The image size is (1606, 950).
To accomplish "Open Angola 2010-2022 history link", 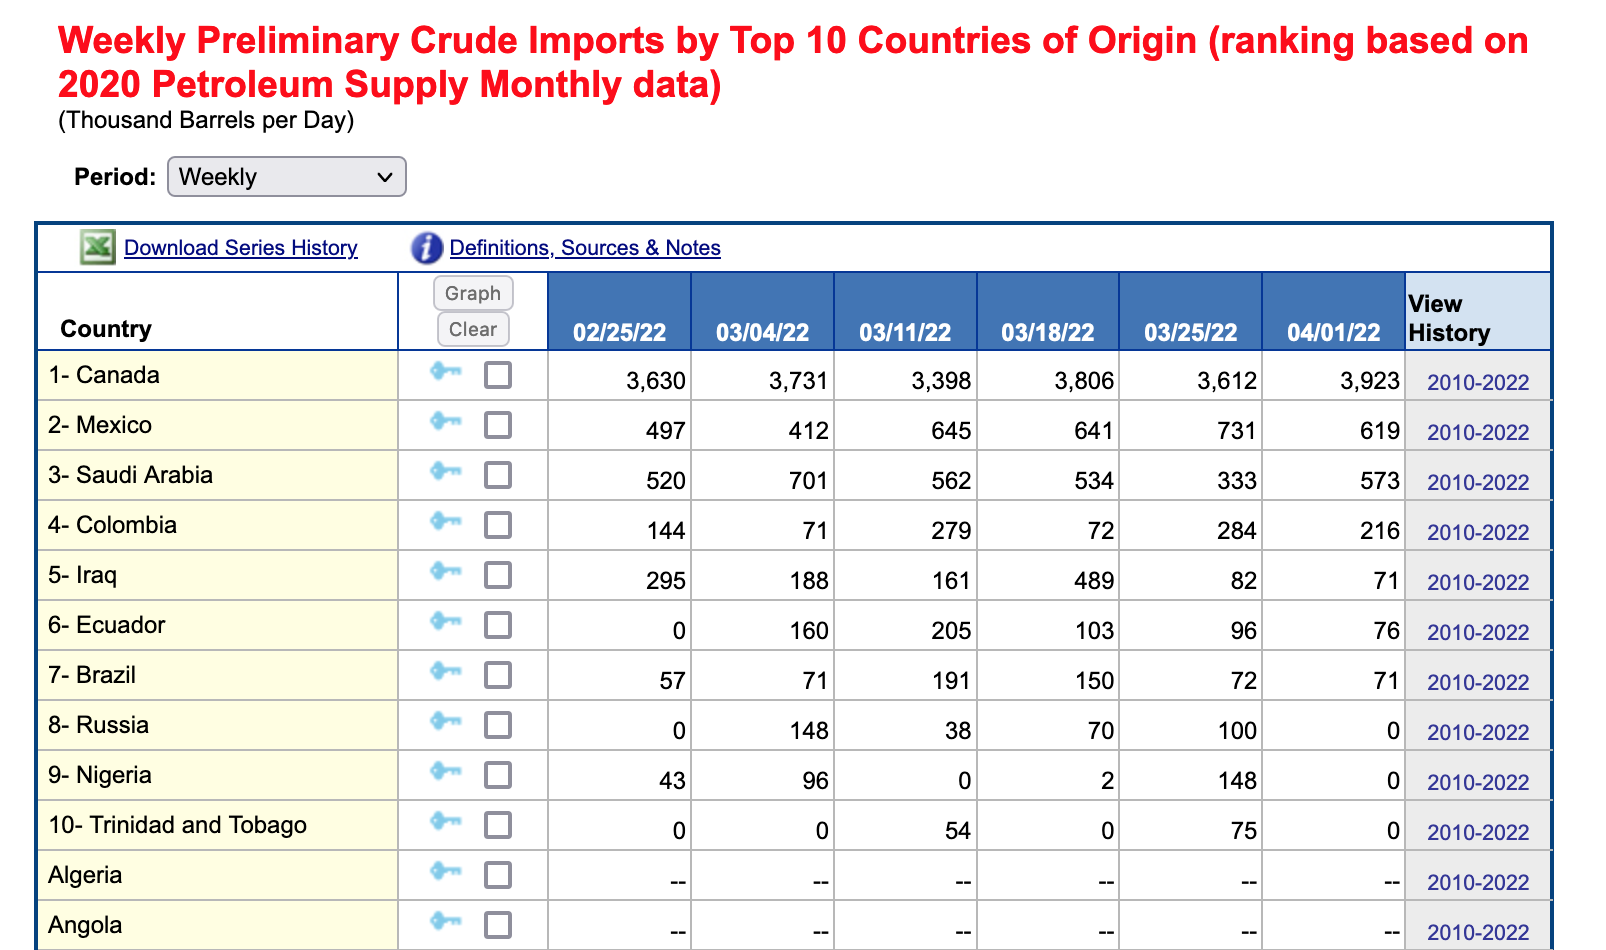I will [x=1477, y=932].
